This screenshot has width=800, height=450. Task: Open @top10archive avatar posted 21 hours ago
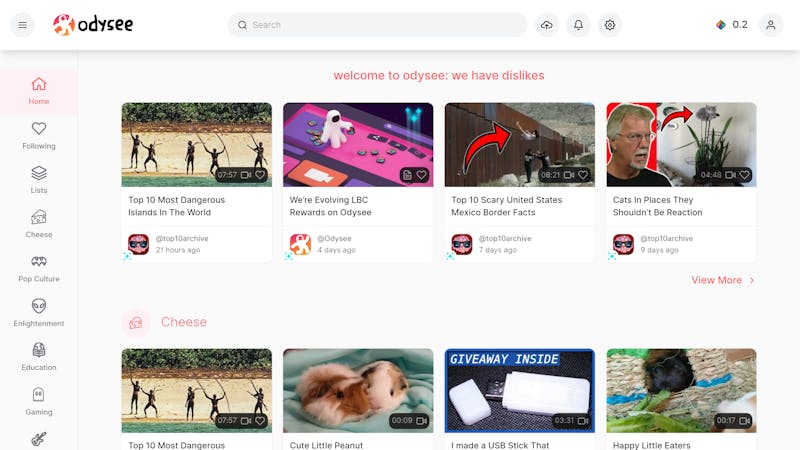pyautogui.click(x=138, y=244)
